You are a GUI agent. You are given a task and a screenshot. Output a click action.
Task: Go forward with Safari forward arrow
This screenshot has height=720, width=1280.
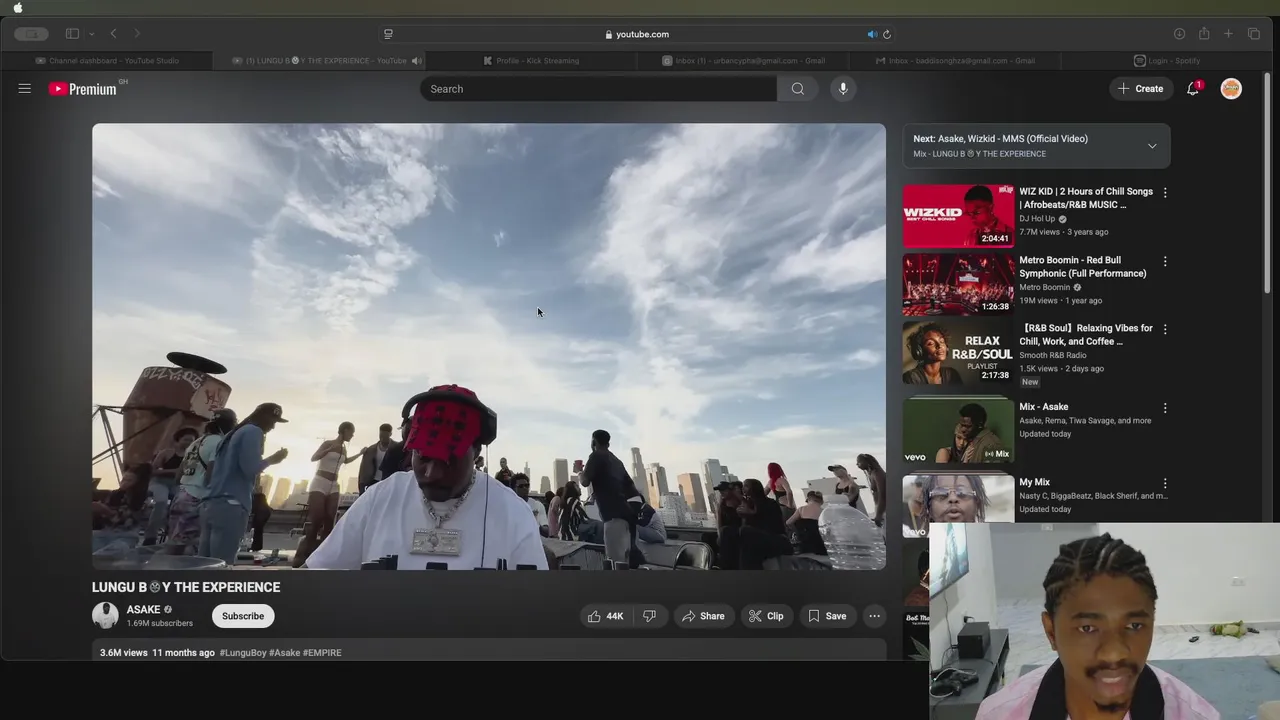pyautogui.click(x=137, y=34)
